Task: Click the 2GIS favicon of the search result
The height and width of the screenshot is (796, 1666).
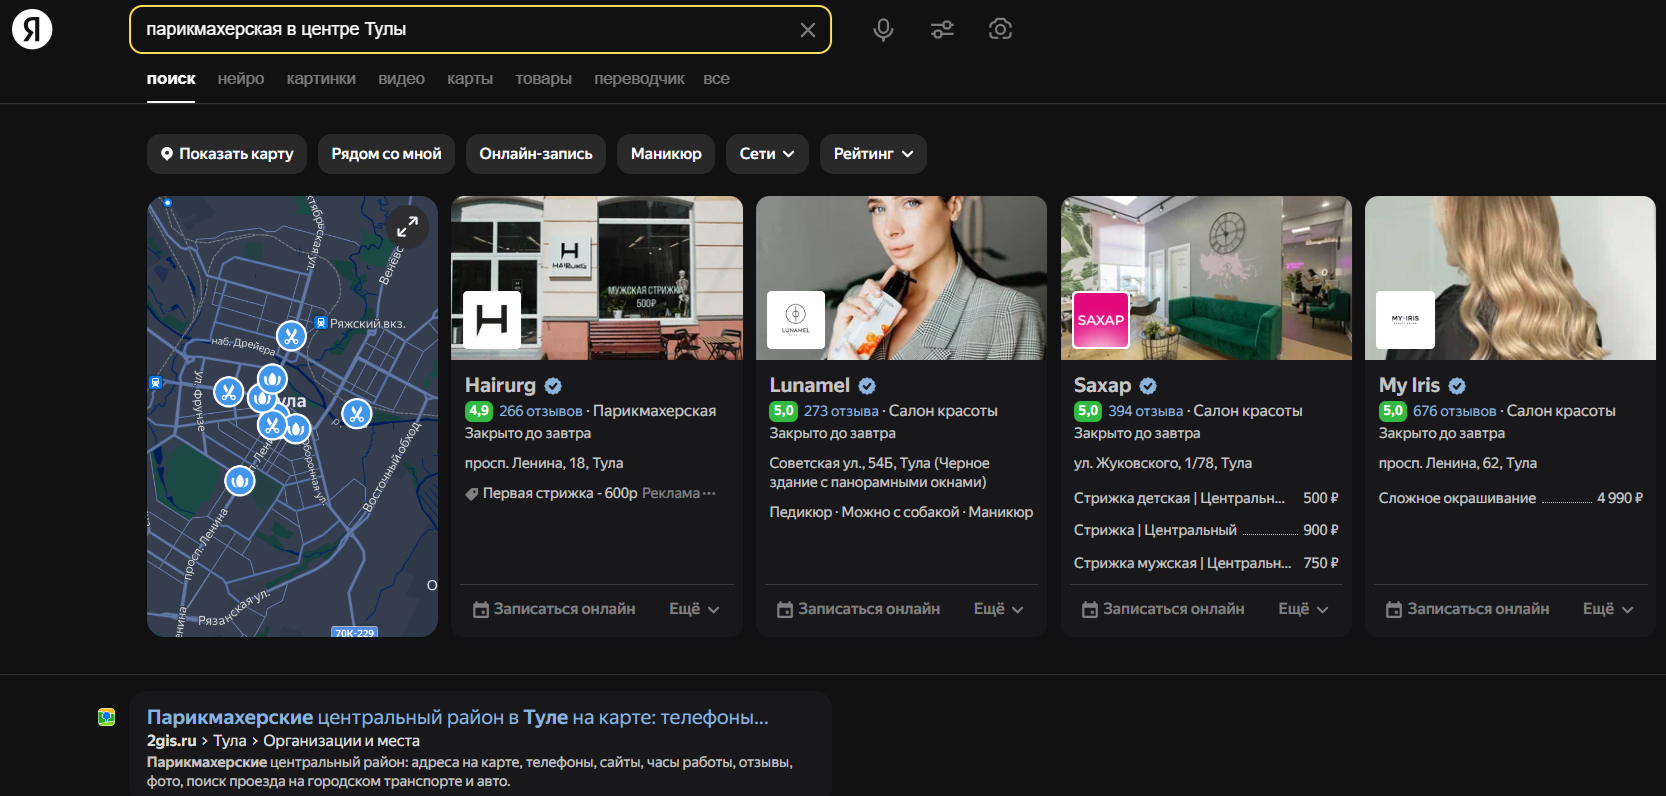Action: [x=107, y=717]
